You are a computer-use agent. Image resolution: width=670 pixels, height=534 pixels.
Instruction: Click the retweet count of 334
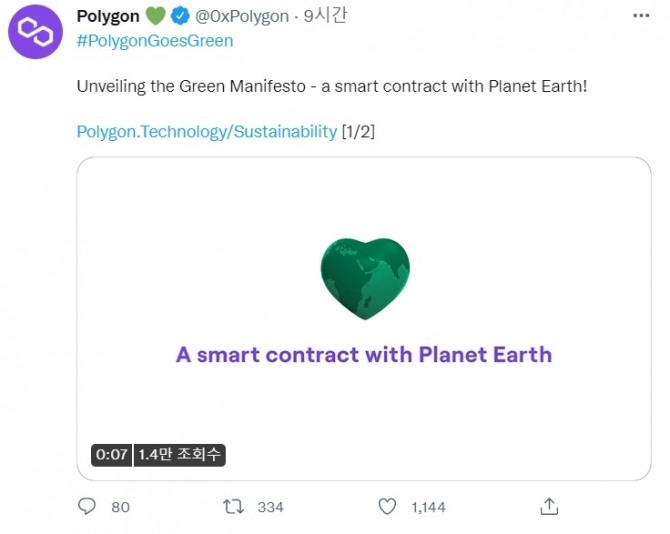point(270,507)
